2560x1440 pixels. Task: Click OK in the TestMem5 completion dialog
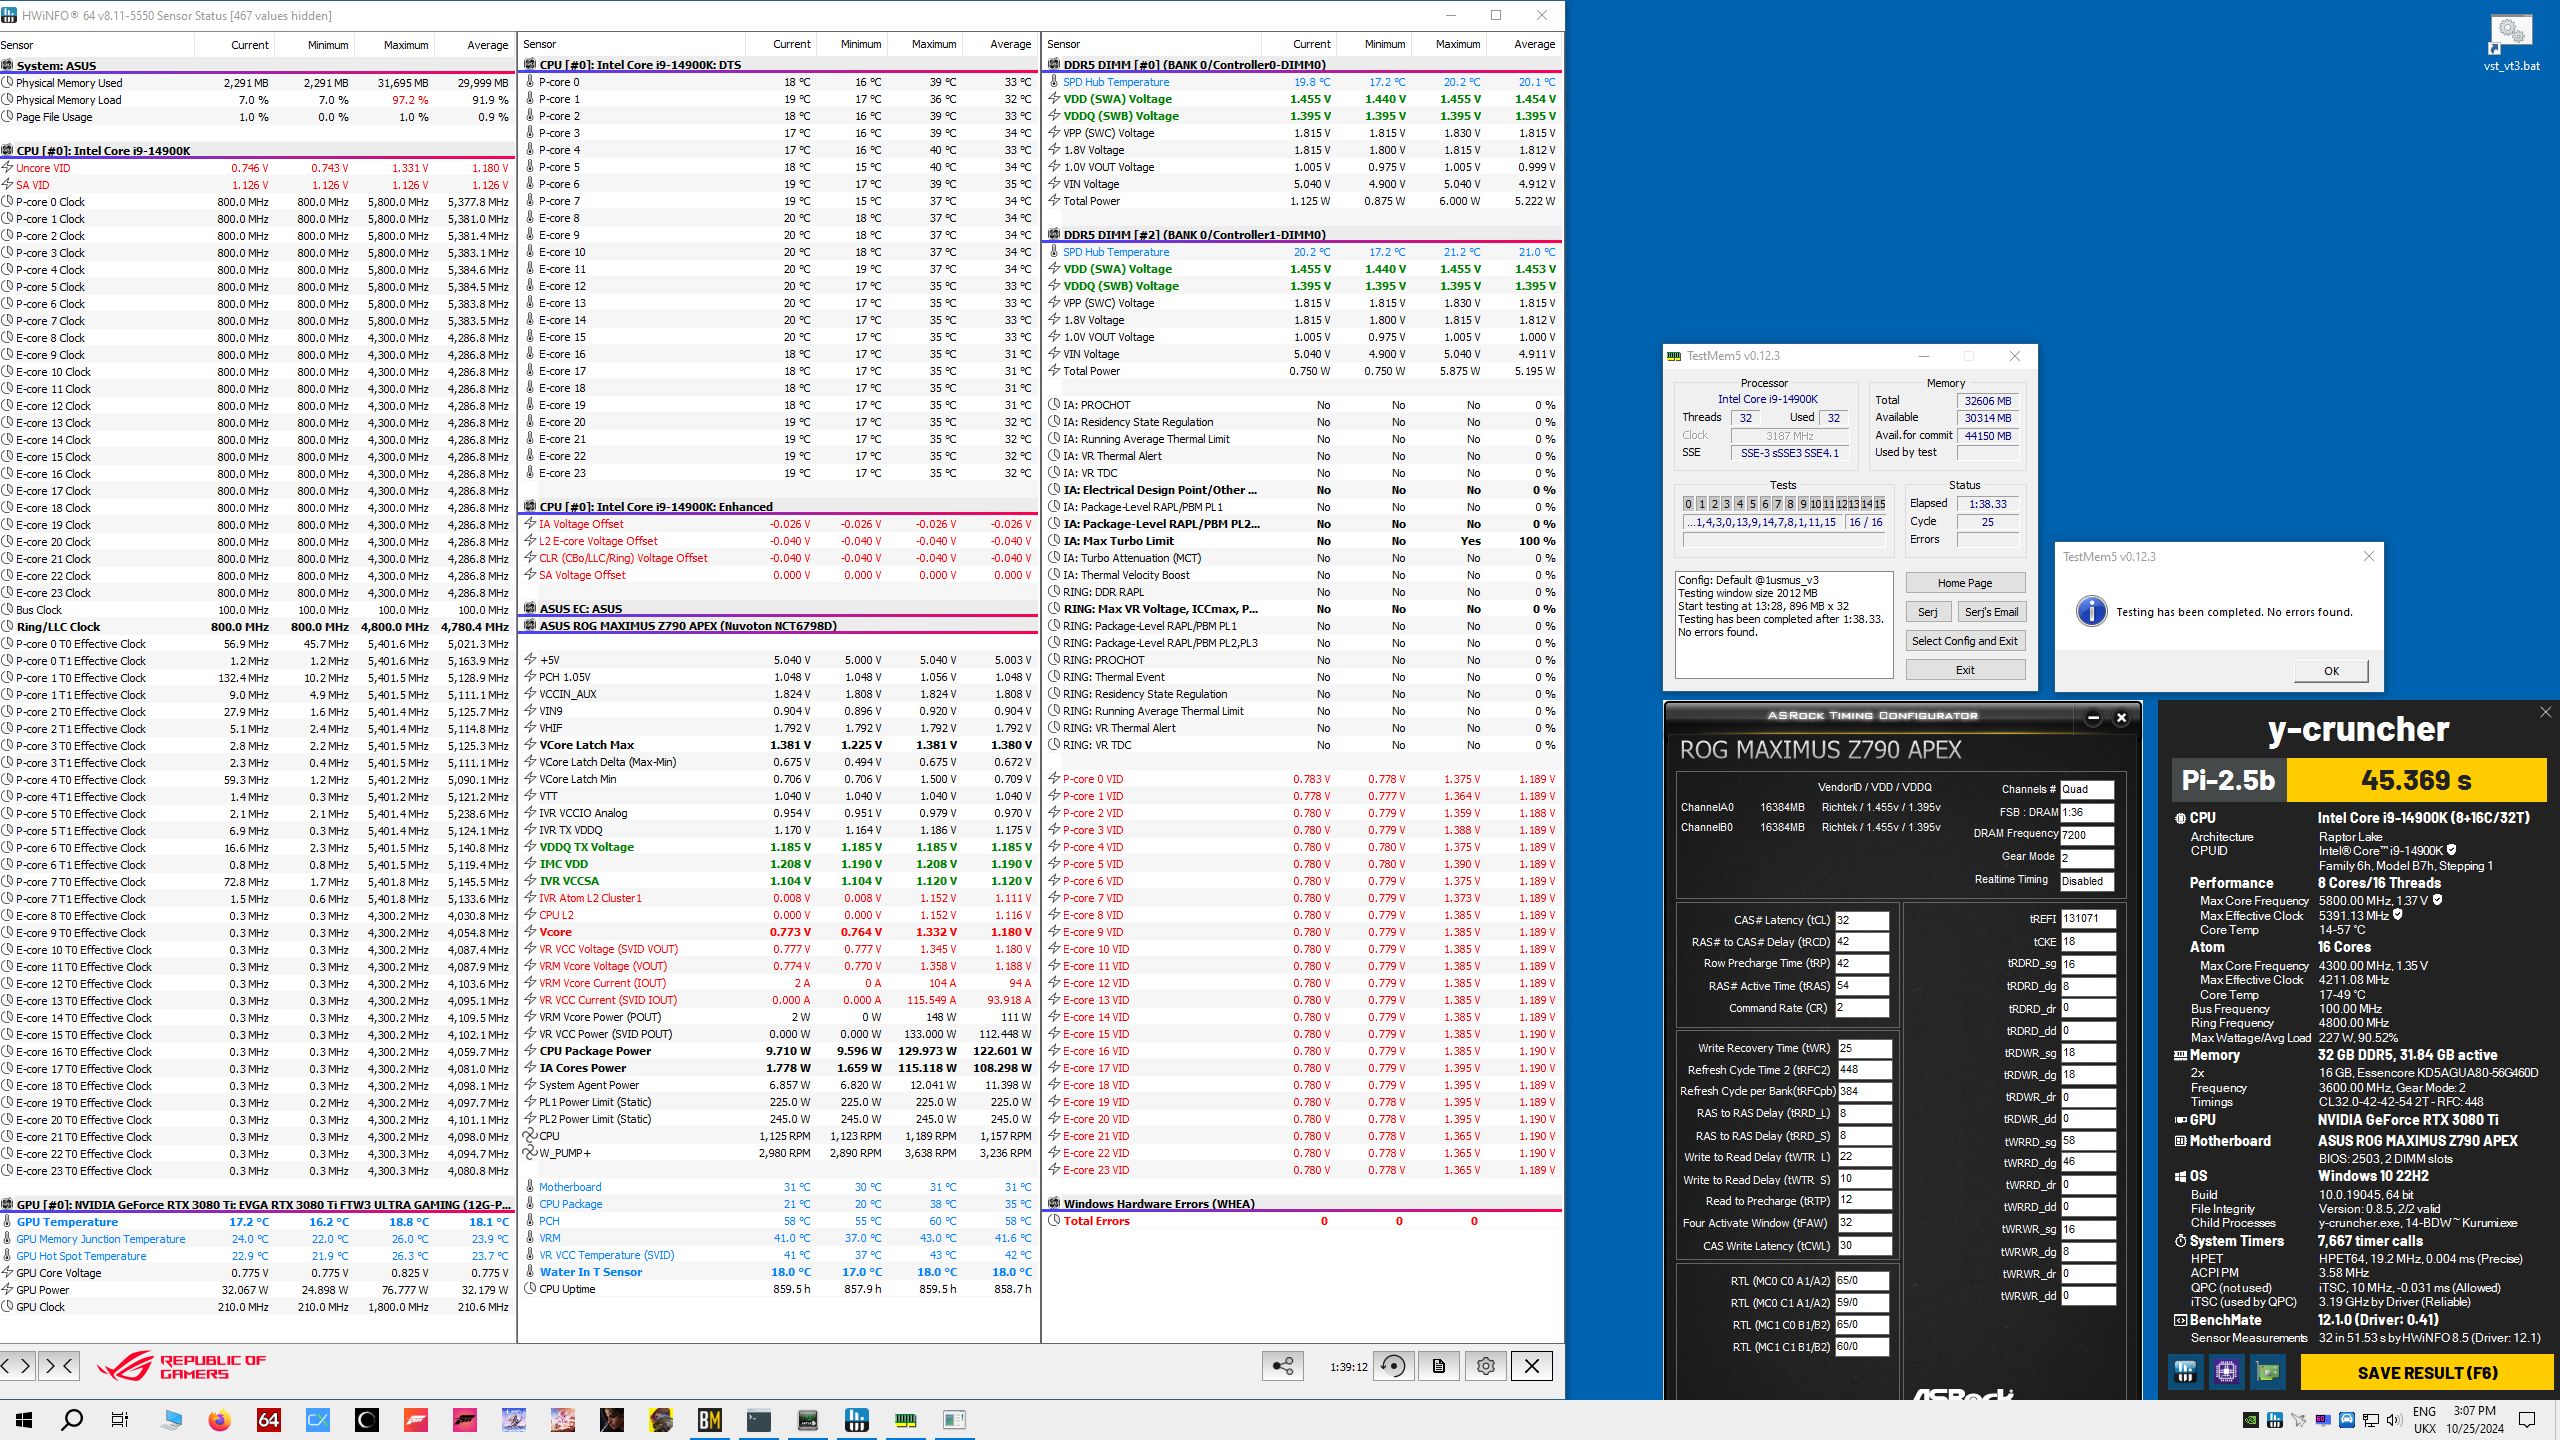click(x=2331, y=671)
